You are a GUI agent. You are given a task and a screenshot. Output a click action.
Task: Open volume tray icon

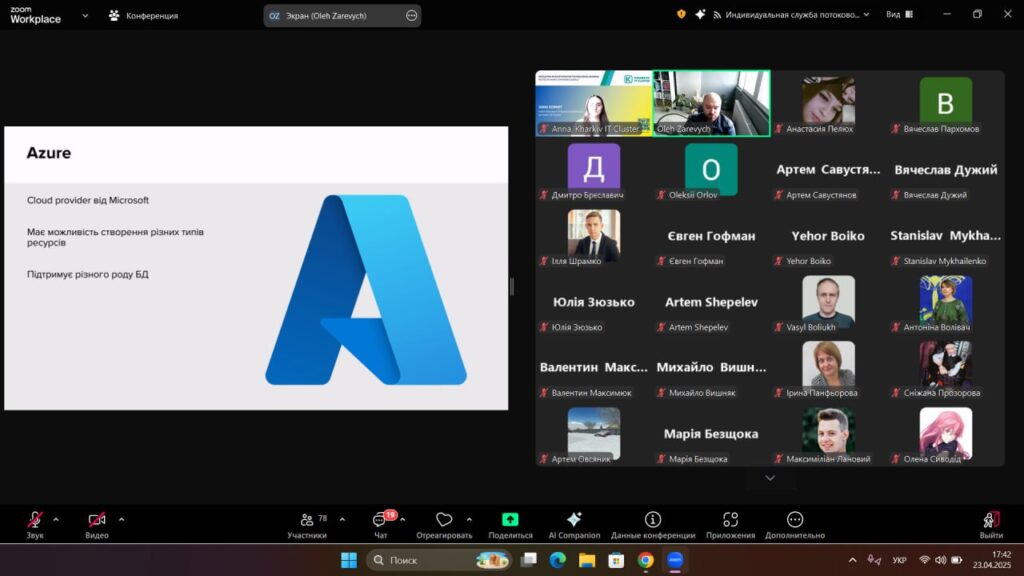[x=940, y=560]
